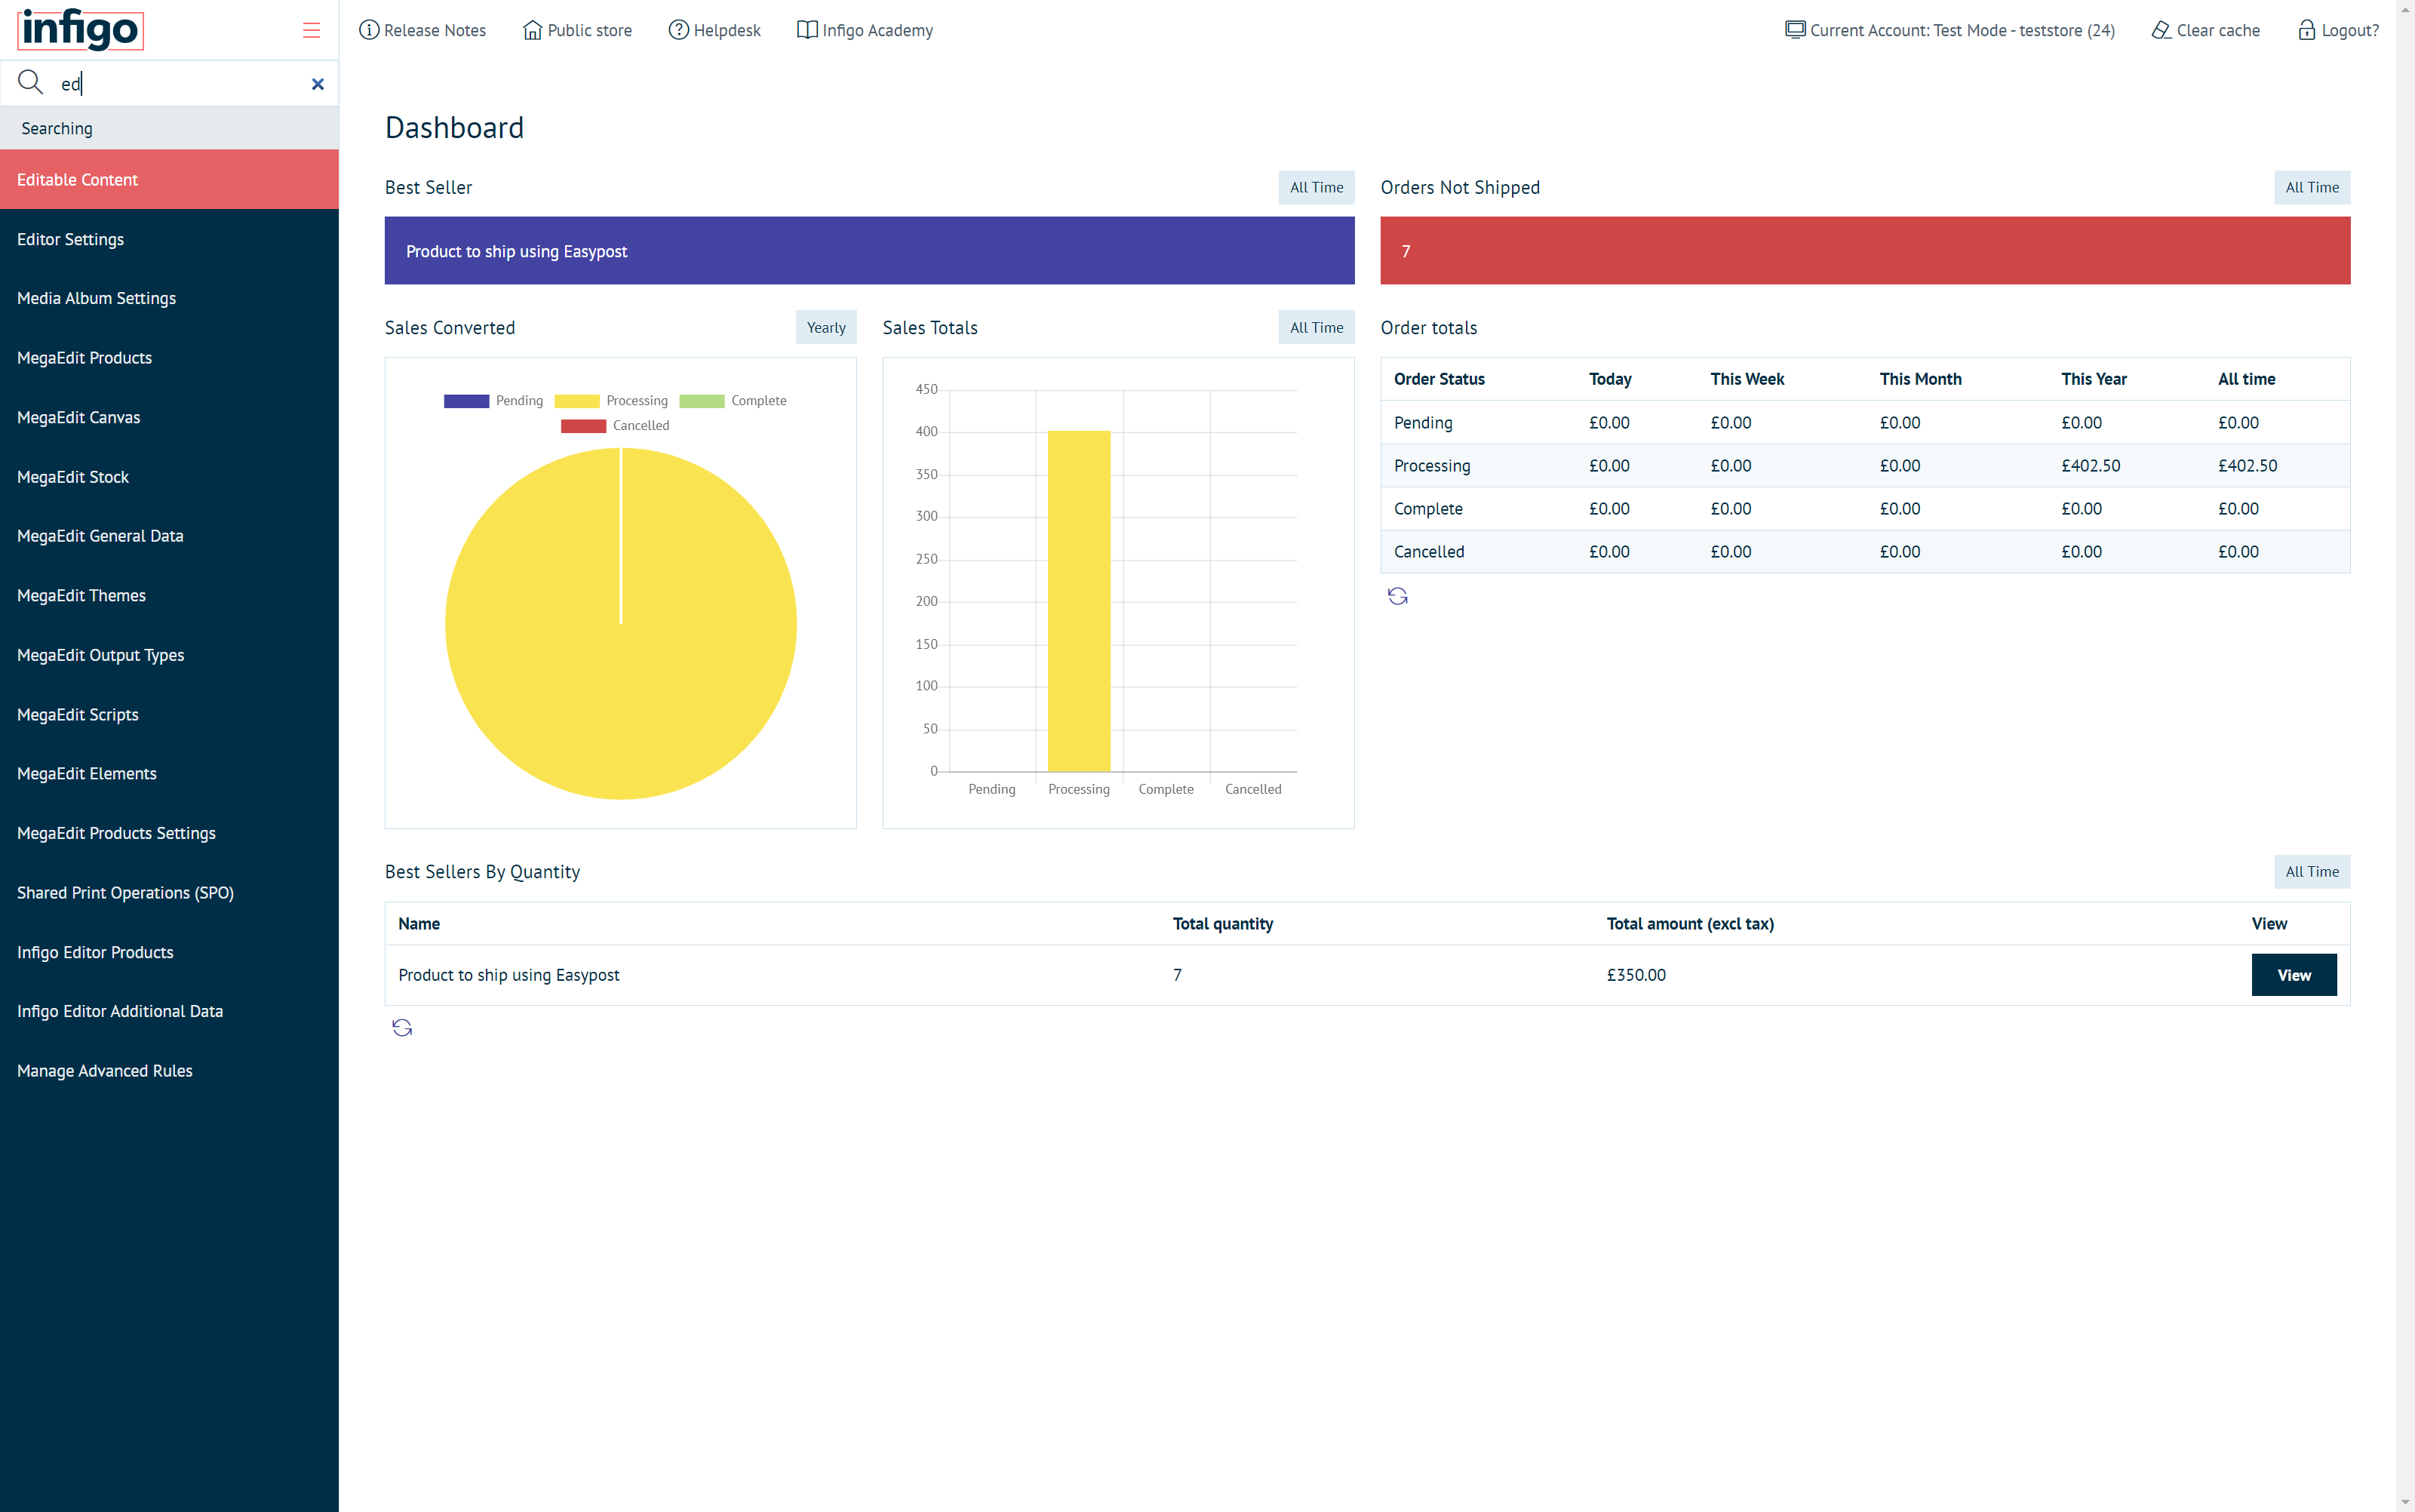
Task: Click the View button for Easypost product
Action: coord(2293,975)
